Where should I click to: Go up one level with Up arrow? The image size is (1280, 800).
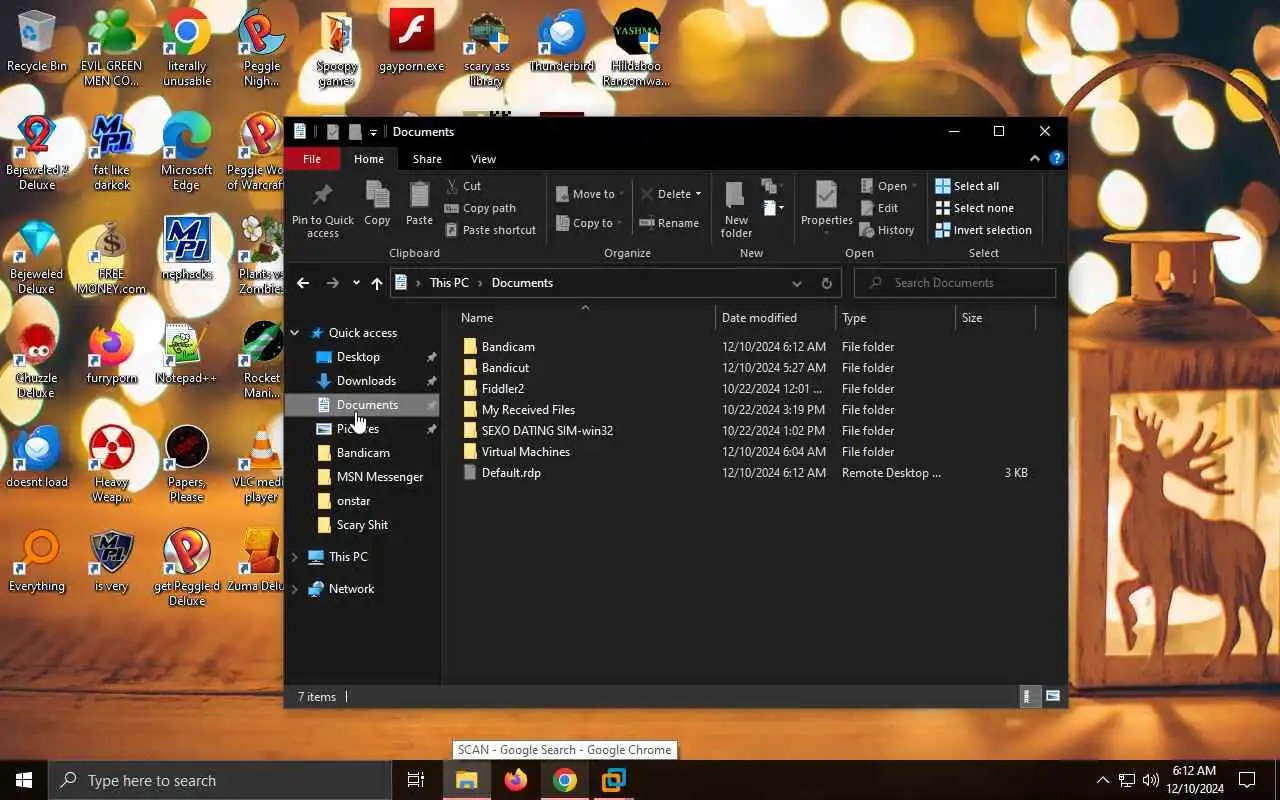(376, 283)
